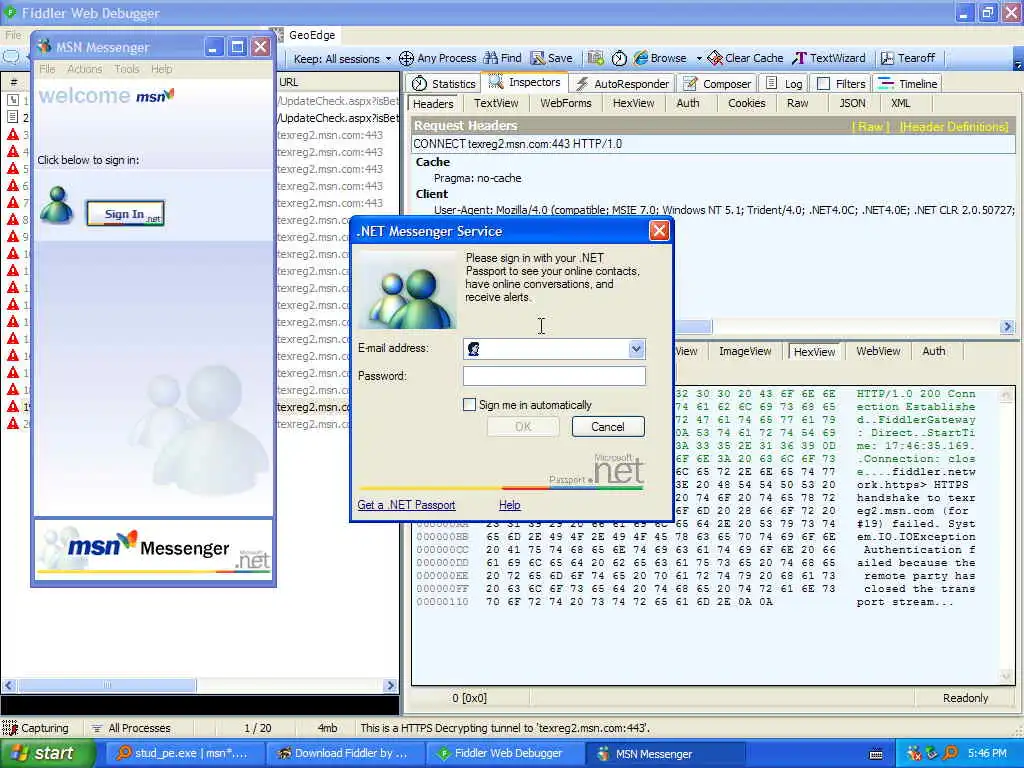The image size is (1024, 768).
Task: Click camera screenshot icon beside Save
Action: tap(595, 58)
